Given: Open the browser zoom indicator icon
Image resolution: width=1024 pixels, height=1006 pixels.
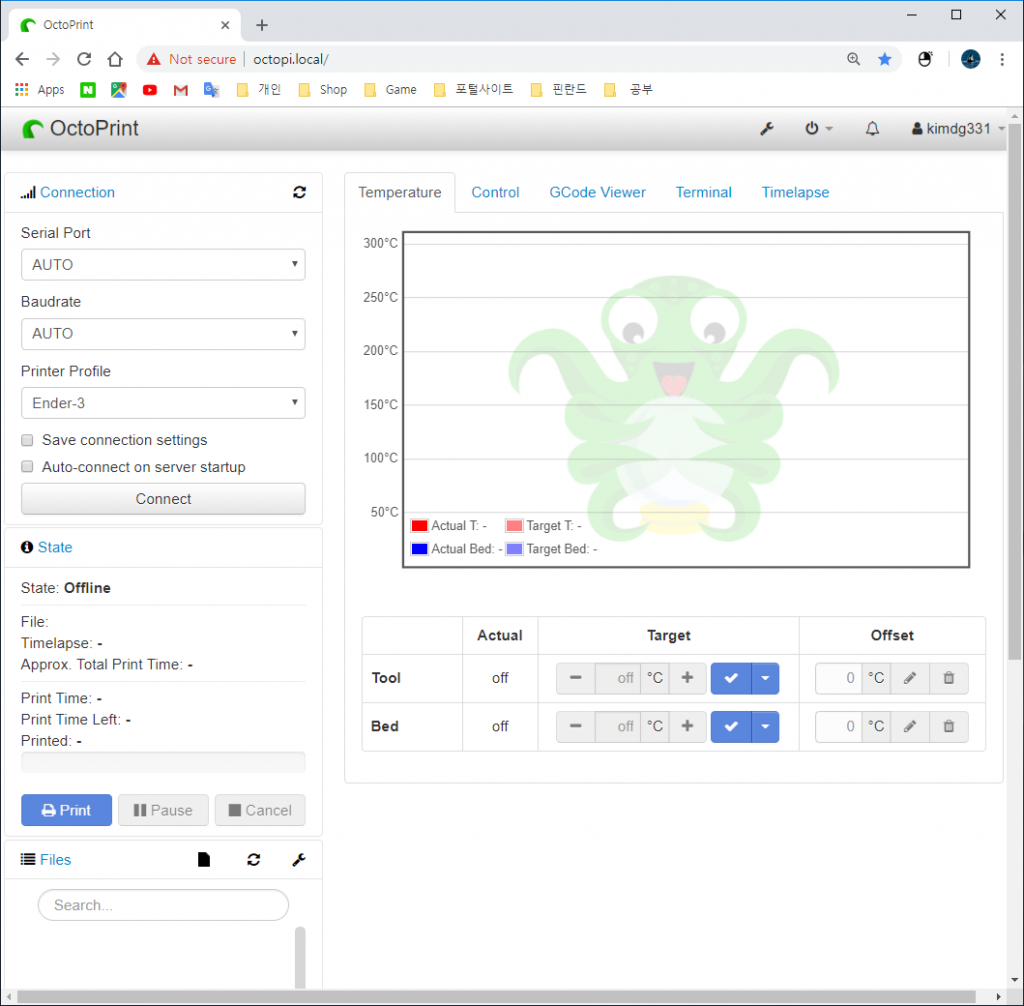Looking at the screenshot, I should 854,59.
